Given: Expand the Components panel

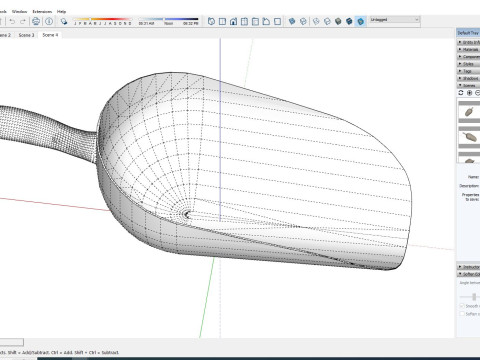Looking at the screenshot, I should point(469,57).
